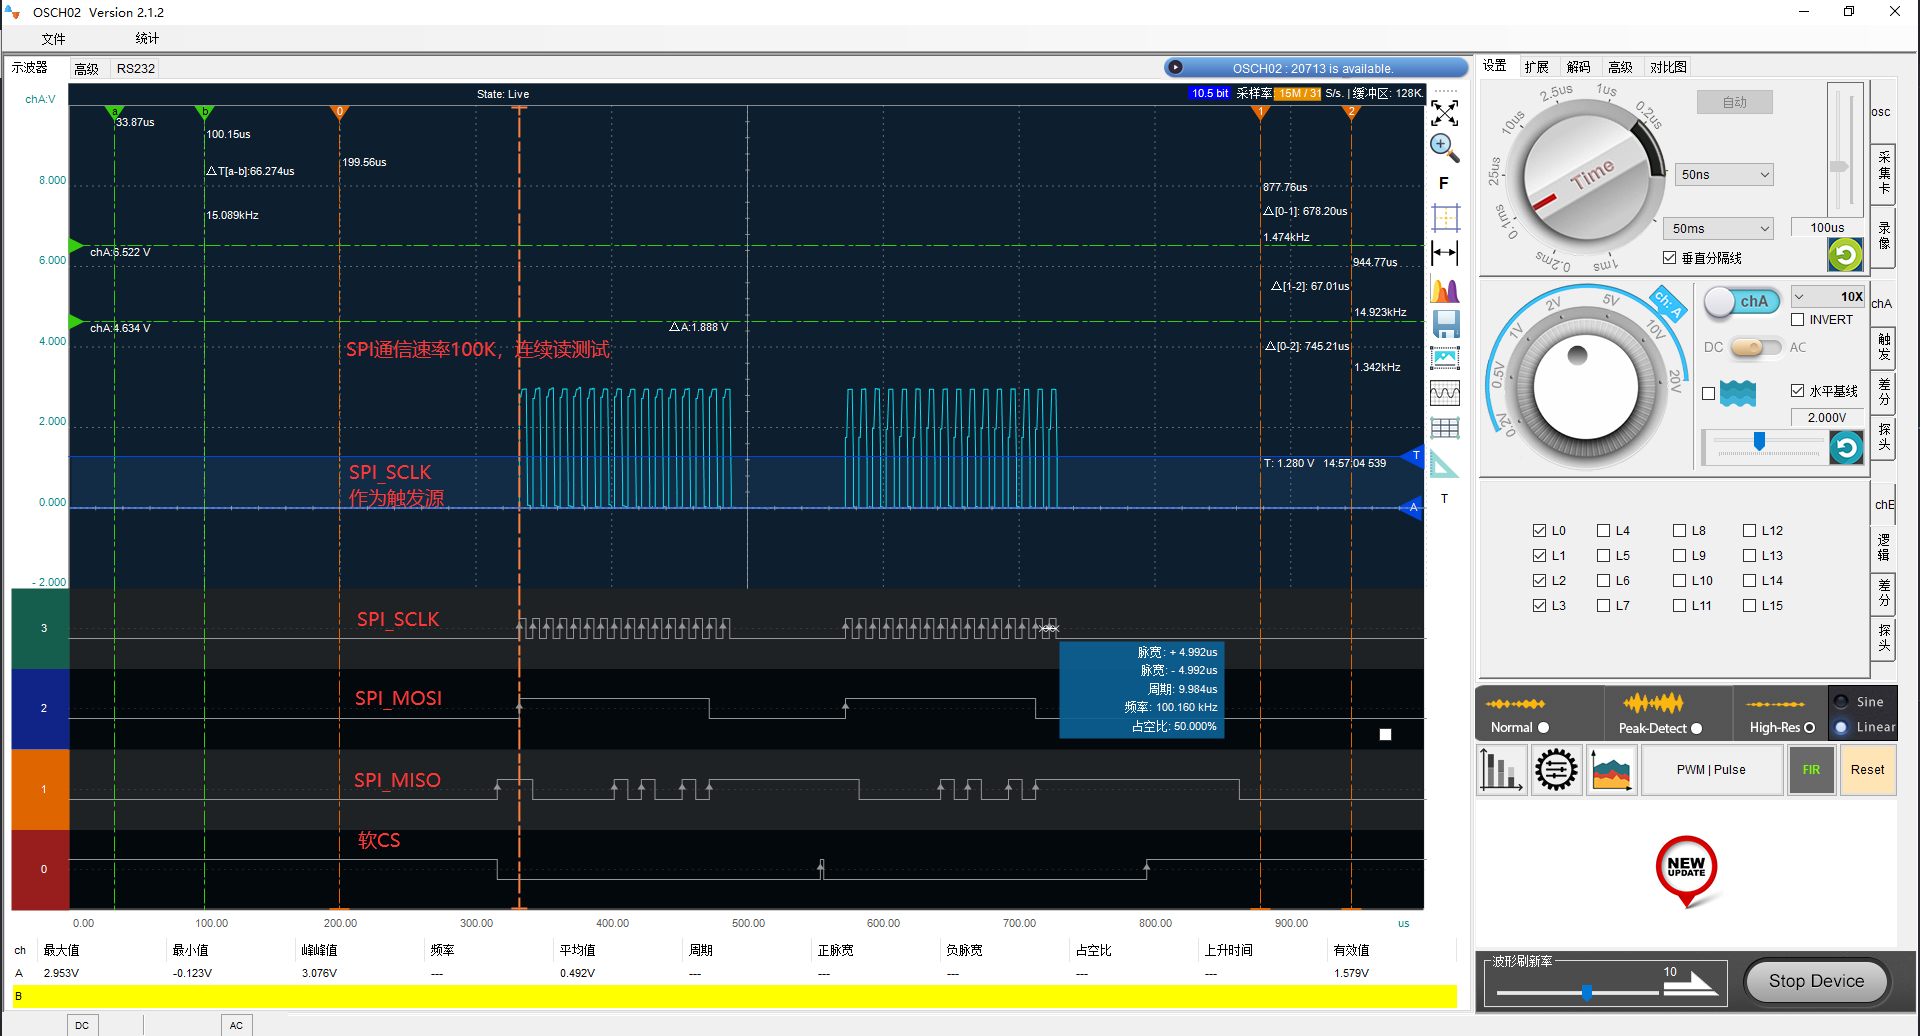Open bar chart statistics icon
Viewport: 1920px width, 1036px height.
[x=1500, y=770]
